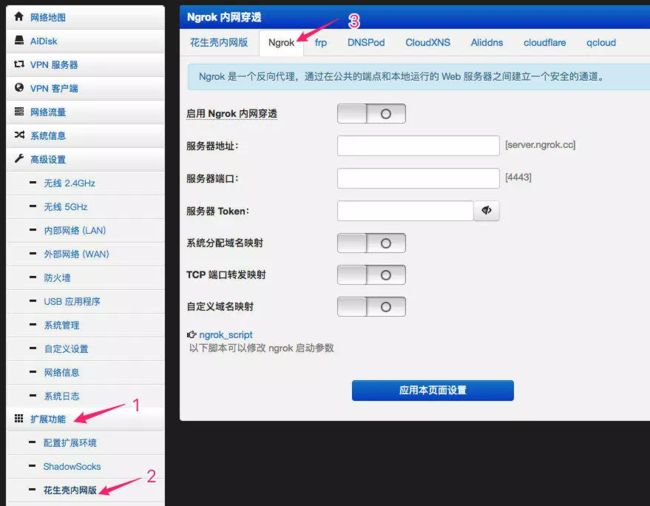Image resolution: width=650 pixels, height=506 pixels.
Task: Focus the 服务器端口 input field
Action: click(x=418, y=178)
